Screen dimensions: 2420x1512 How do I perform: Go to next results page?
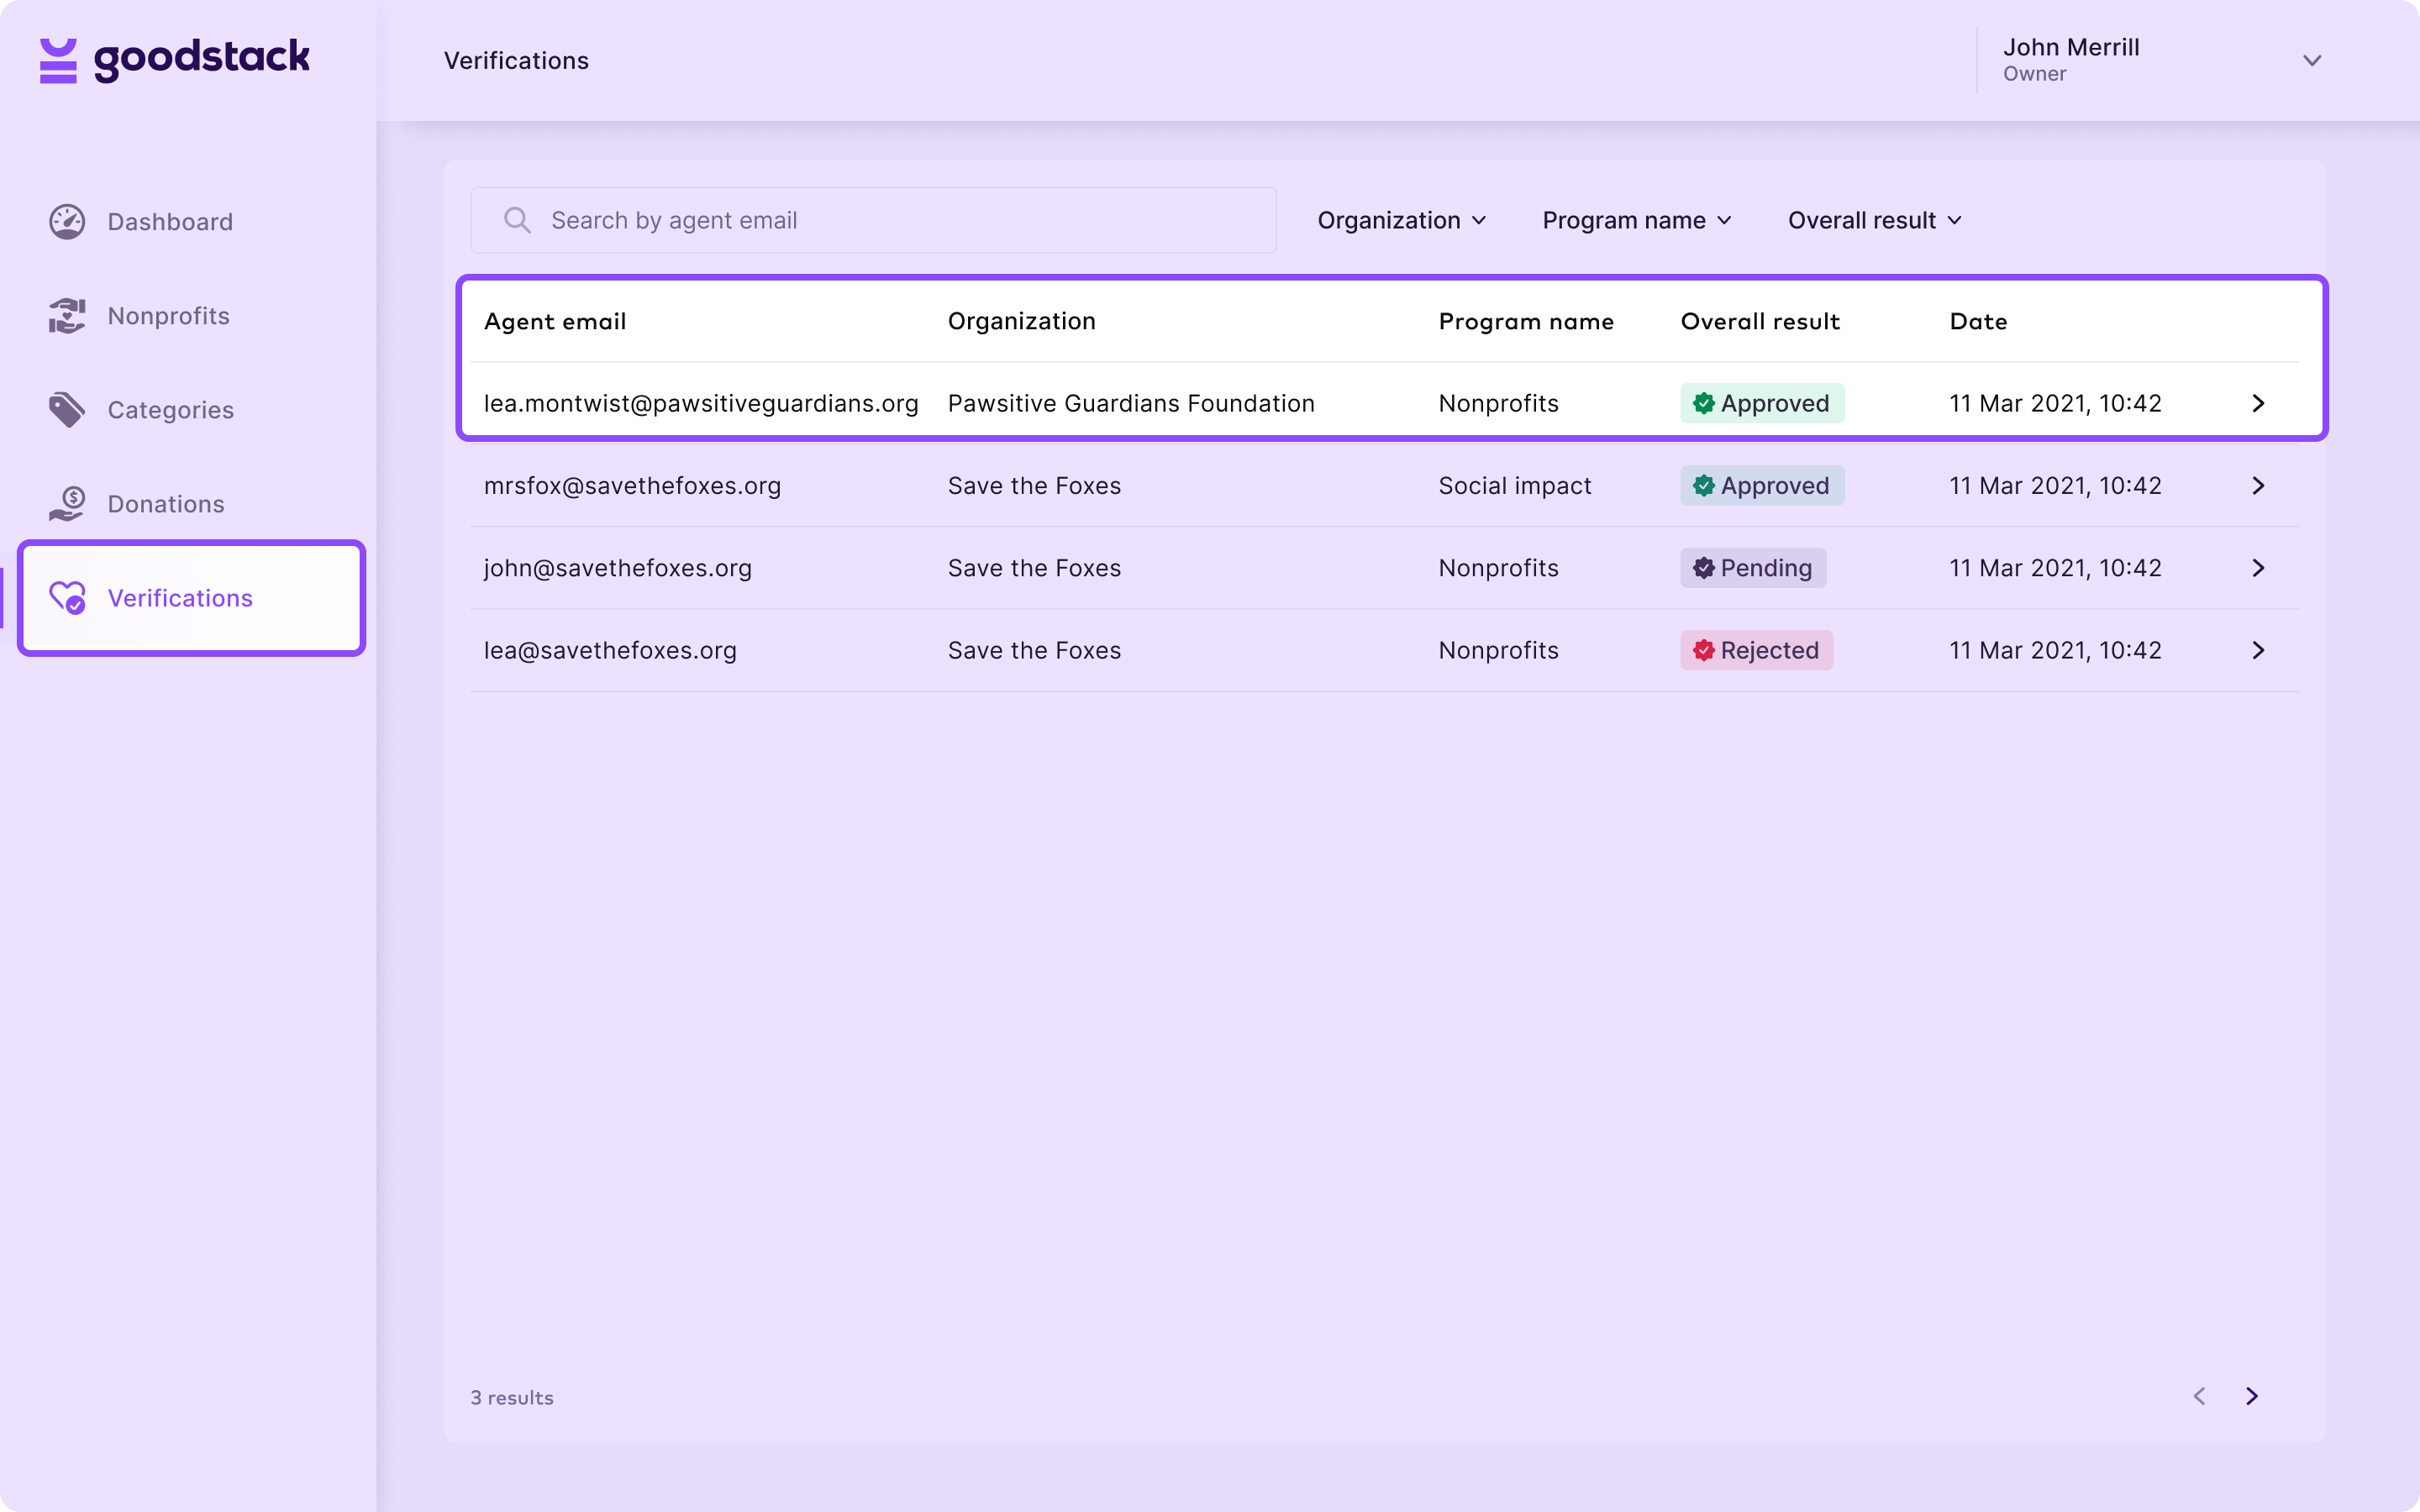[x=2252, y=1396]
